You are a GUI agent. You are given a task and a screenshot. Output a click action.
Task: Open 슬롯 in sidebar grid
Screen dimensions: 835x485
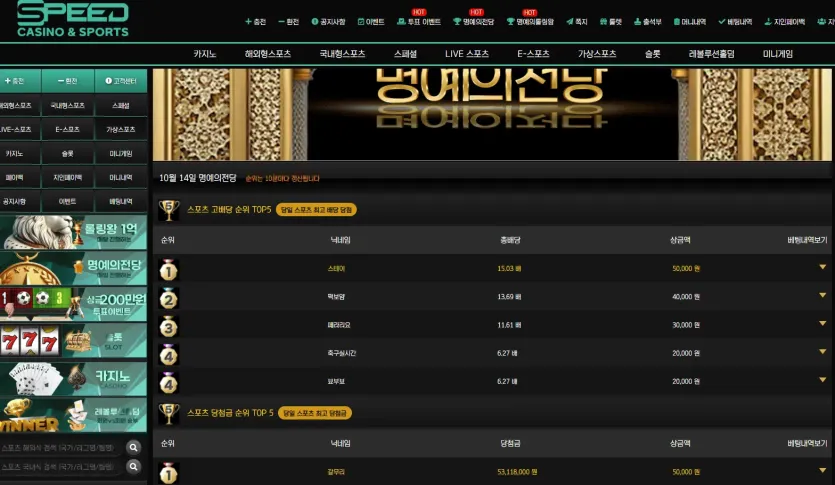click(x=68, y=153)
